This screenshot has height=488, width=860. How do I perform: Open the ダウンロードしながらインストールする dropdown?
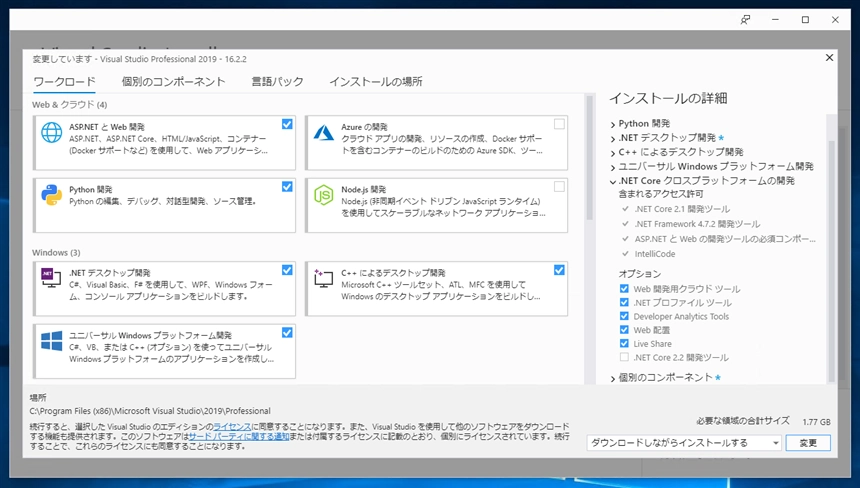click(x=684, y=443)
